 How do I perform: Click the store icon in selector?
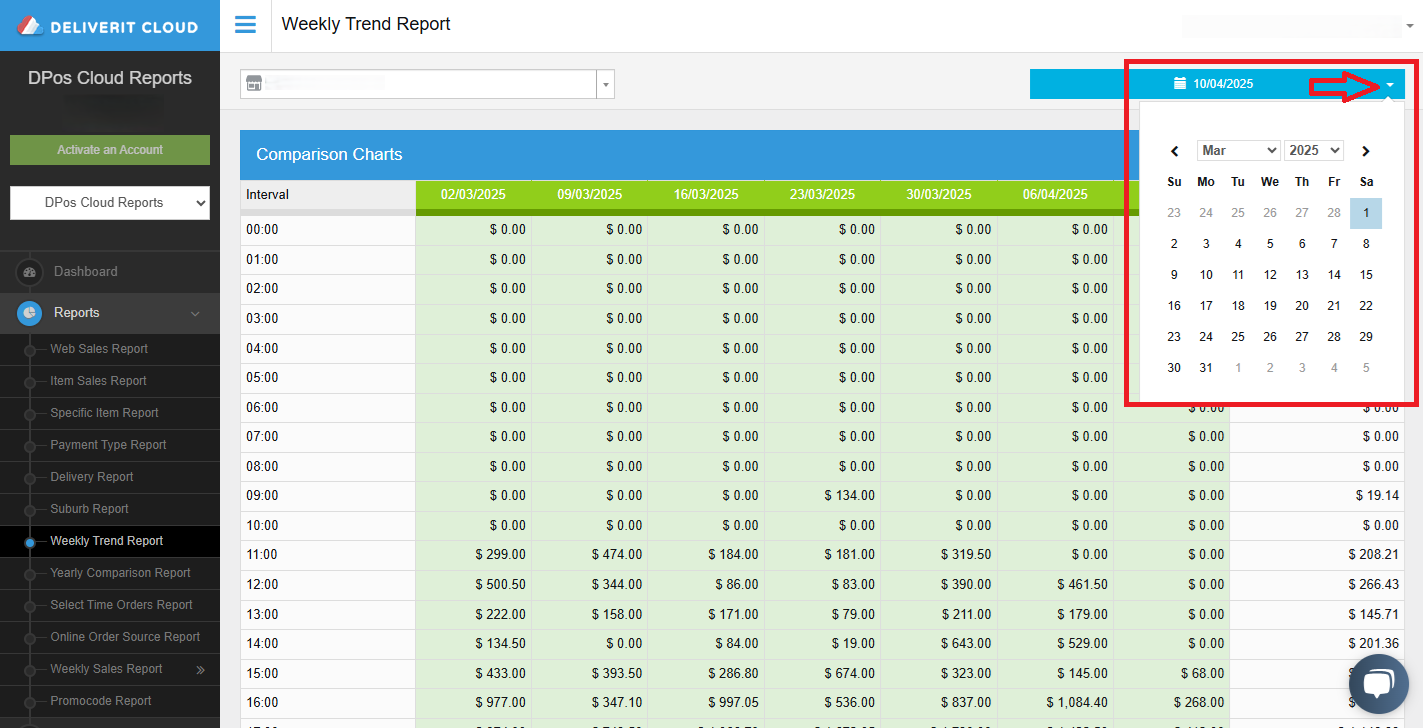coord(254,84)
